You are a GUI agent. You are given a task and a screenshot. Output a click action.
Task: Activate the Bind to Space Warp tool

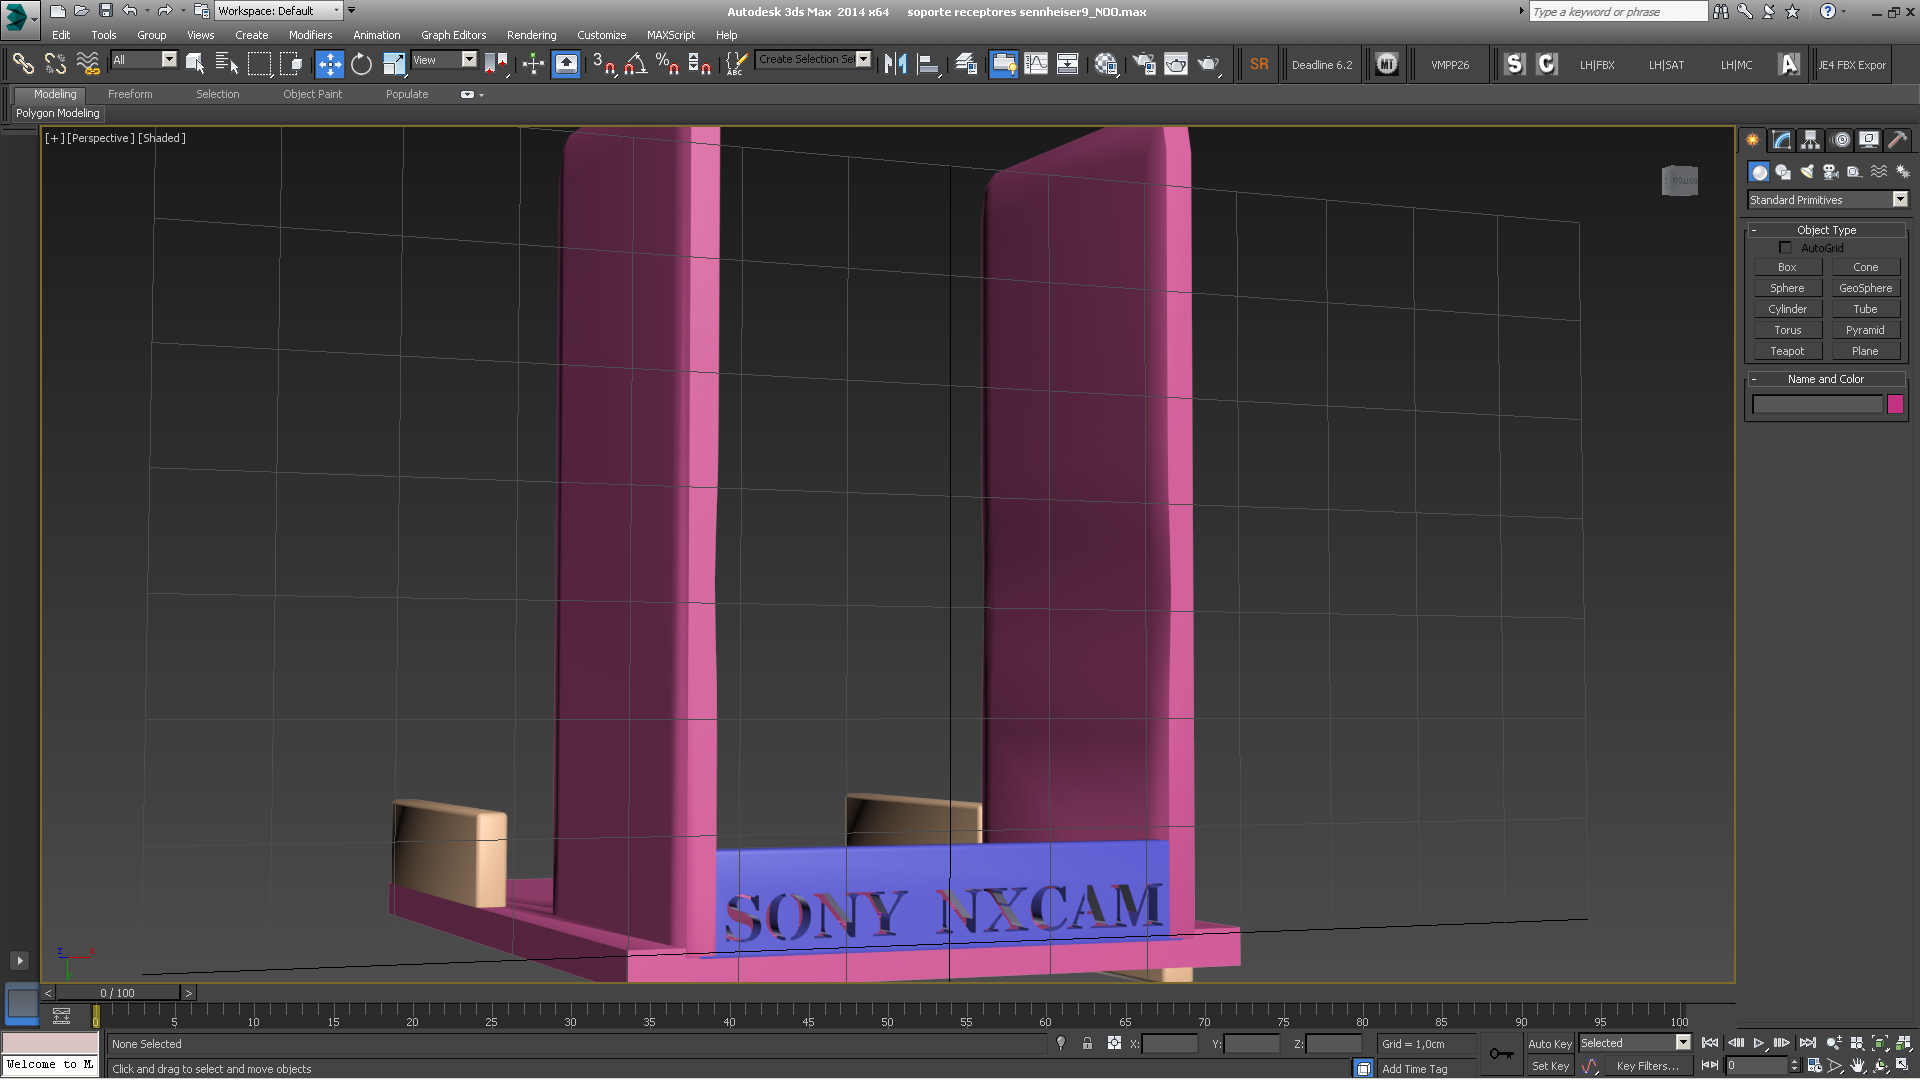pos(88,64)
